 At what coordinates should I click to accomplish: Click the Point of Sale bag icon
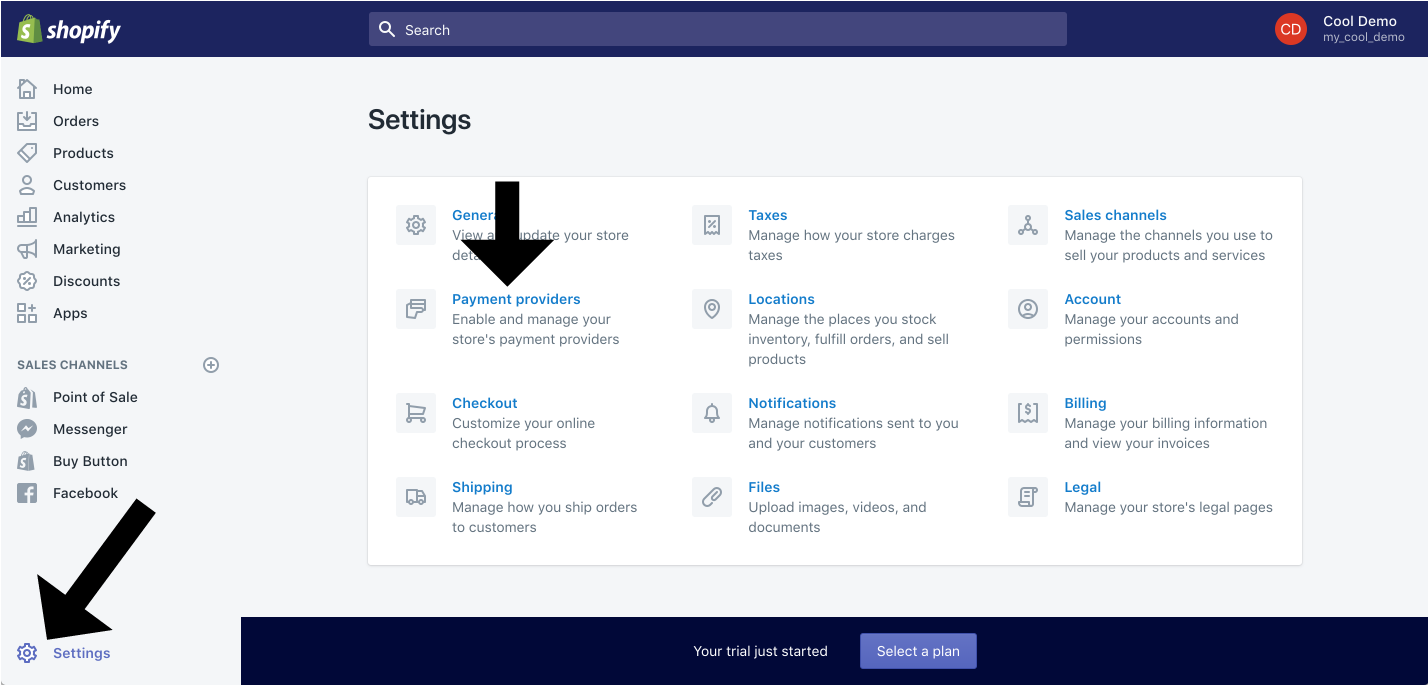(x=27, y=397)
